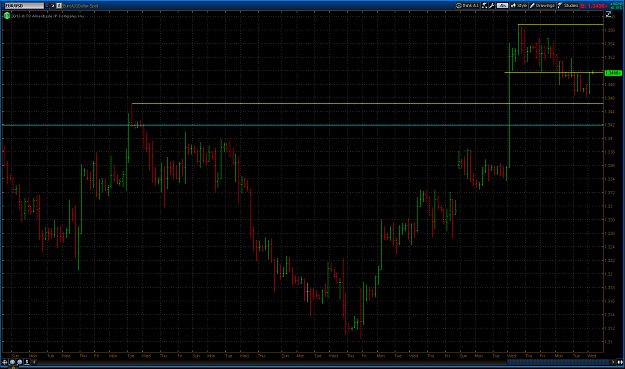Select the crosshair pan tool at bottom left
The height and width of the screenshot is (369, 625).
[x=5, y=362]
